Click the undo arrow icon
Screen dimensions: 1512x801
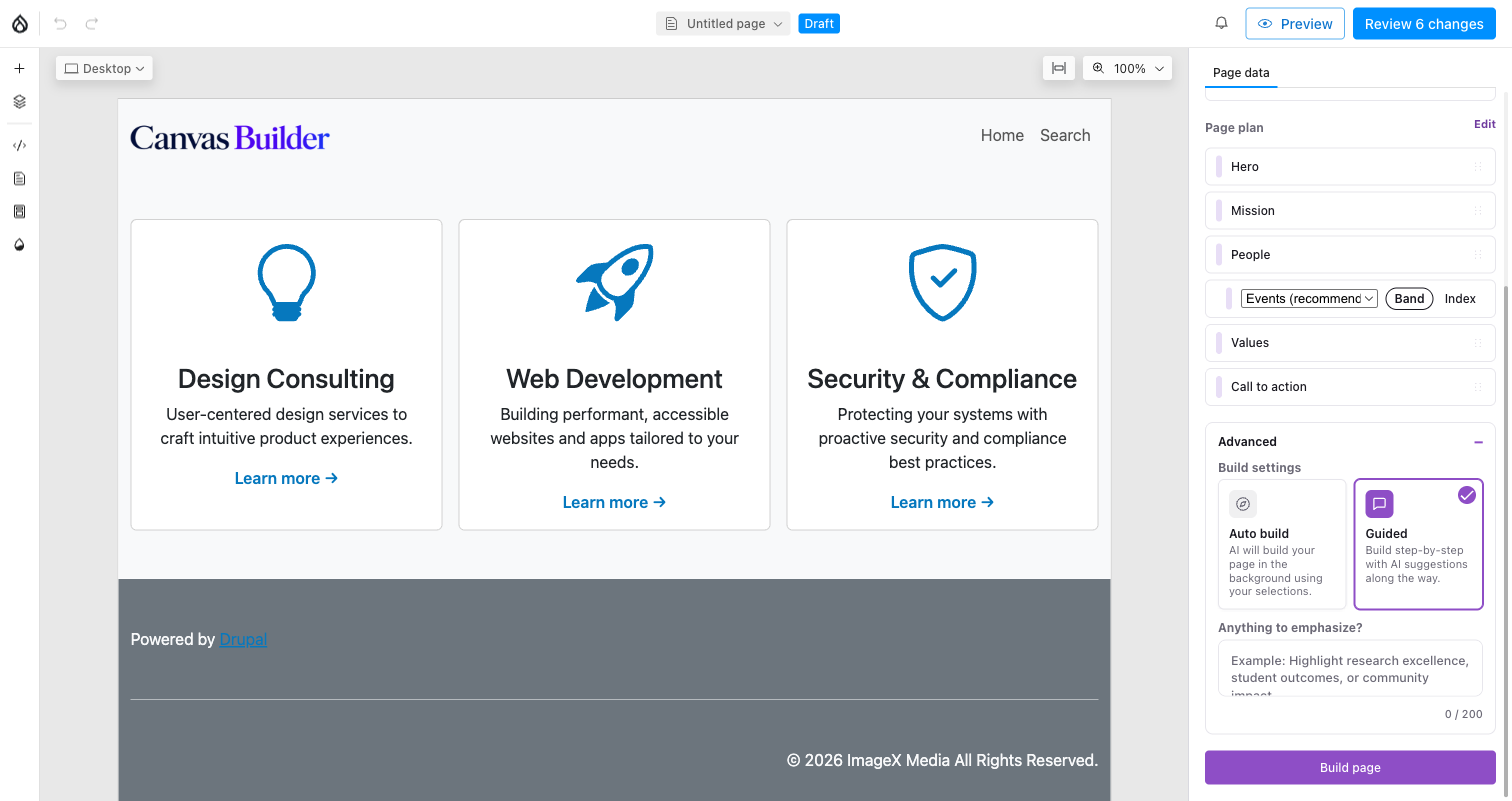[60, 23]
